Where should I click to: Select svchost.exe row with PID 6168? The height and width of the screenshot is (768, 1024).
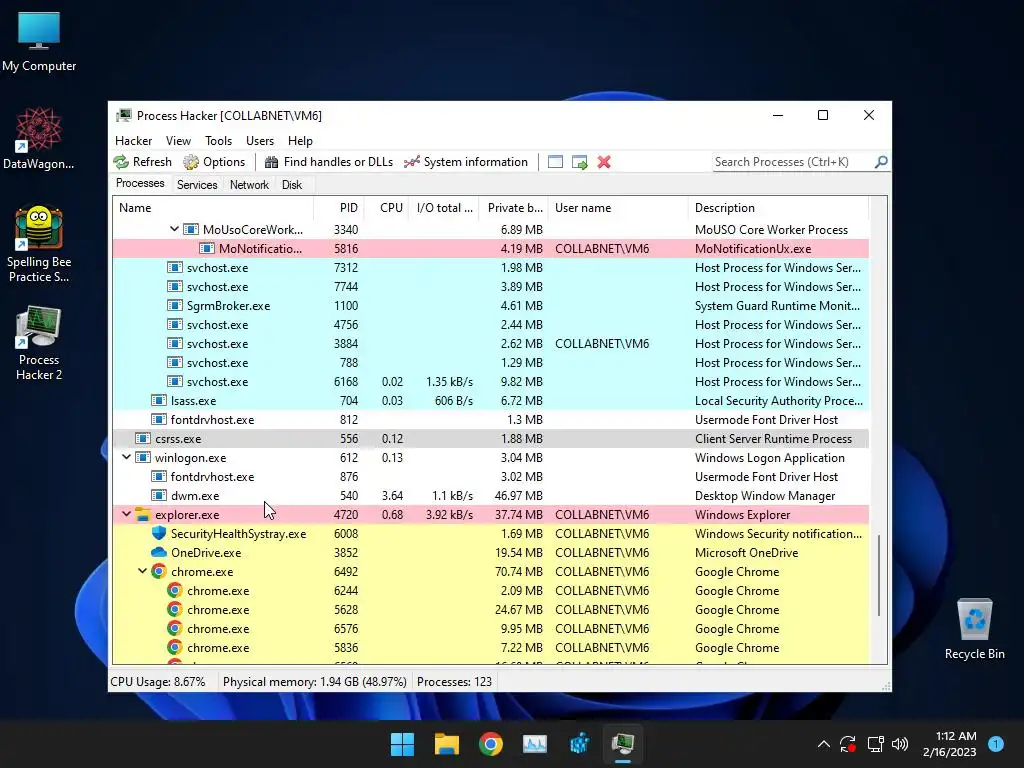pos(490,381)
